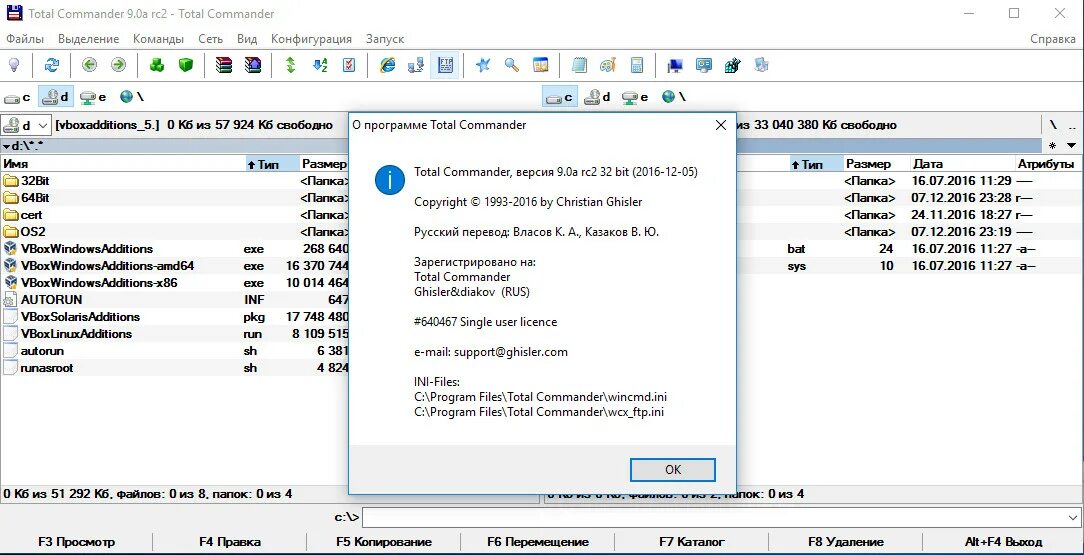1084x555 pixels.
Task: Sort left panel by Имя column header
Action: [x=123, y=164]
